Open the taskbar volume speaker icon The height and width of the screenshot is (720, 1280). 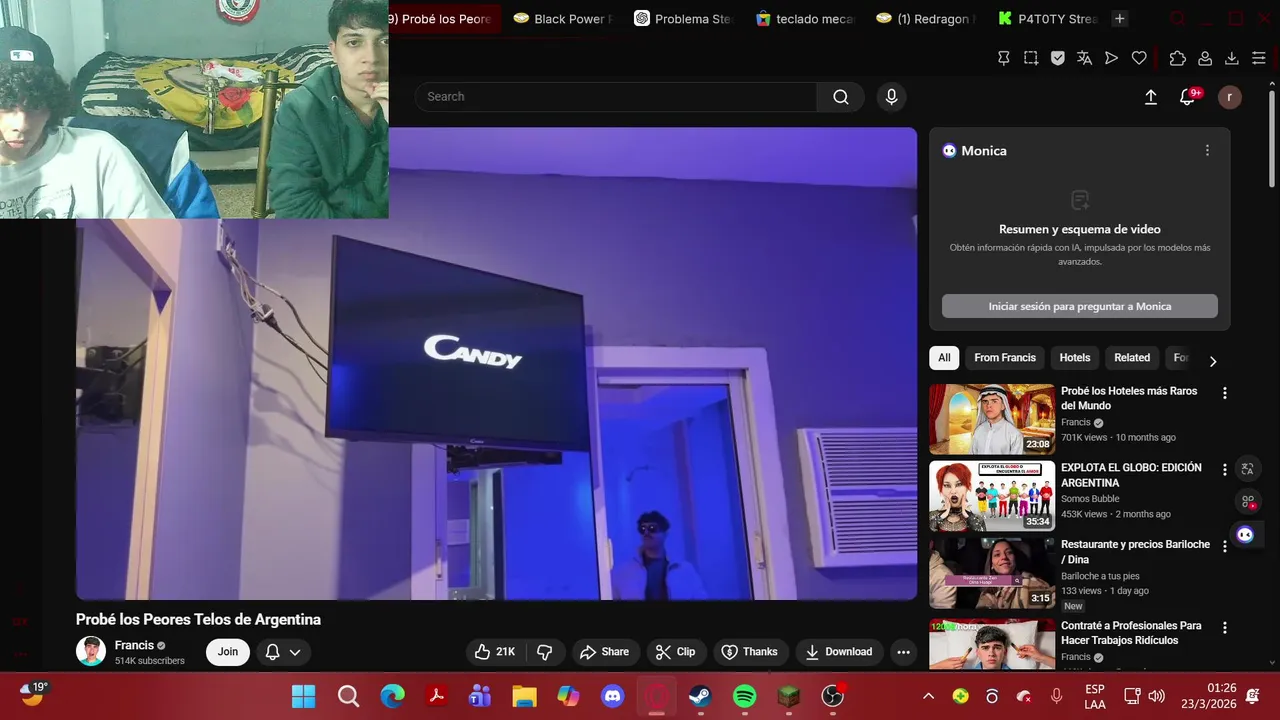coord(1157,696)
